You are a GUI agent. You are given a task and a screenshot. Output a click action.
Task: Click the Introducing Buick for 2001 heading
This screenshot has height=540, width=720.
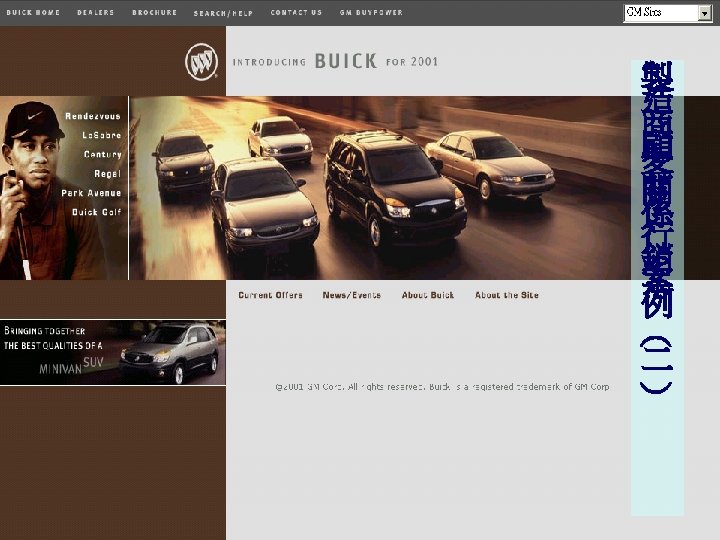[335, 62]
